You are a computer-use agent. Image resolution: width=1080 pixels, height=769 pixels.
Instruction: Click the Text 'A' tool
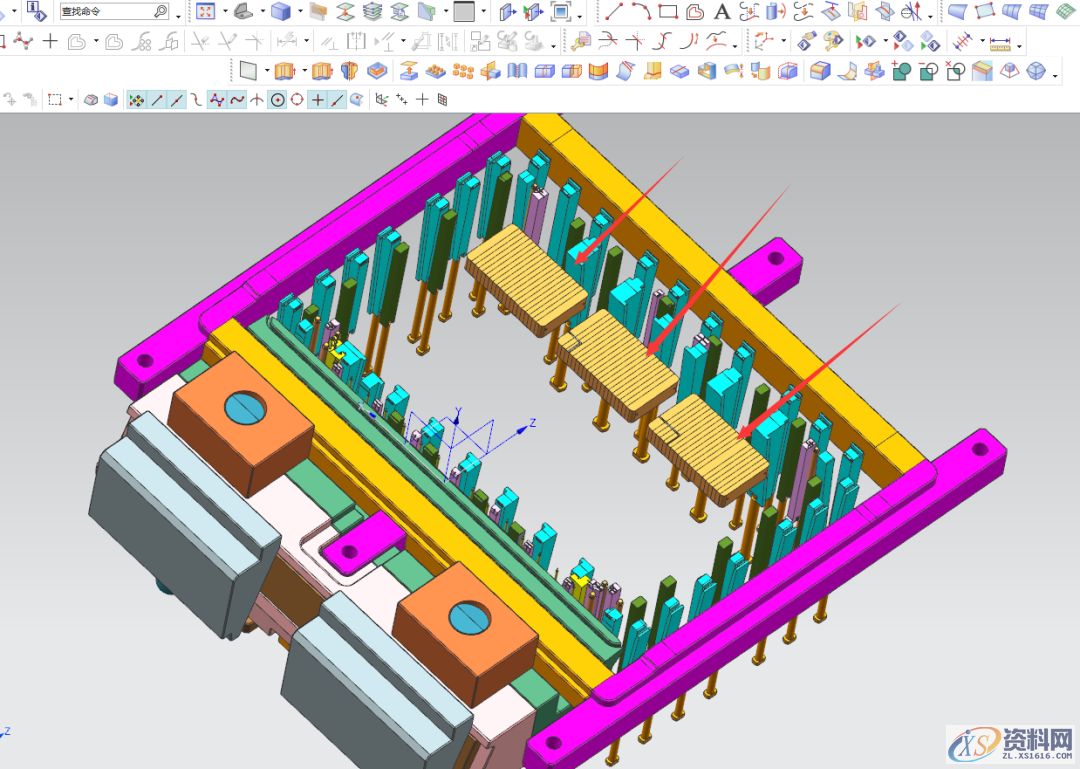[721, 12]
